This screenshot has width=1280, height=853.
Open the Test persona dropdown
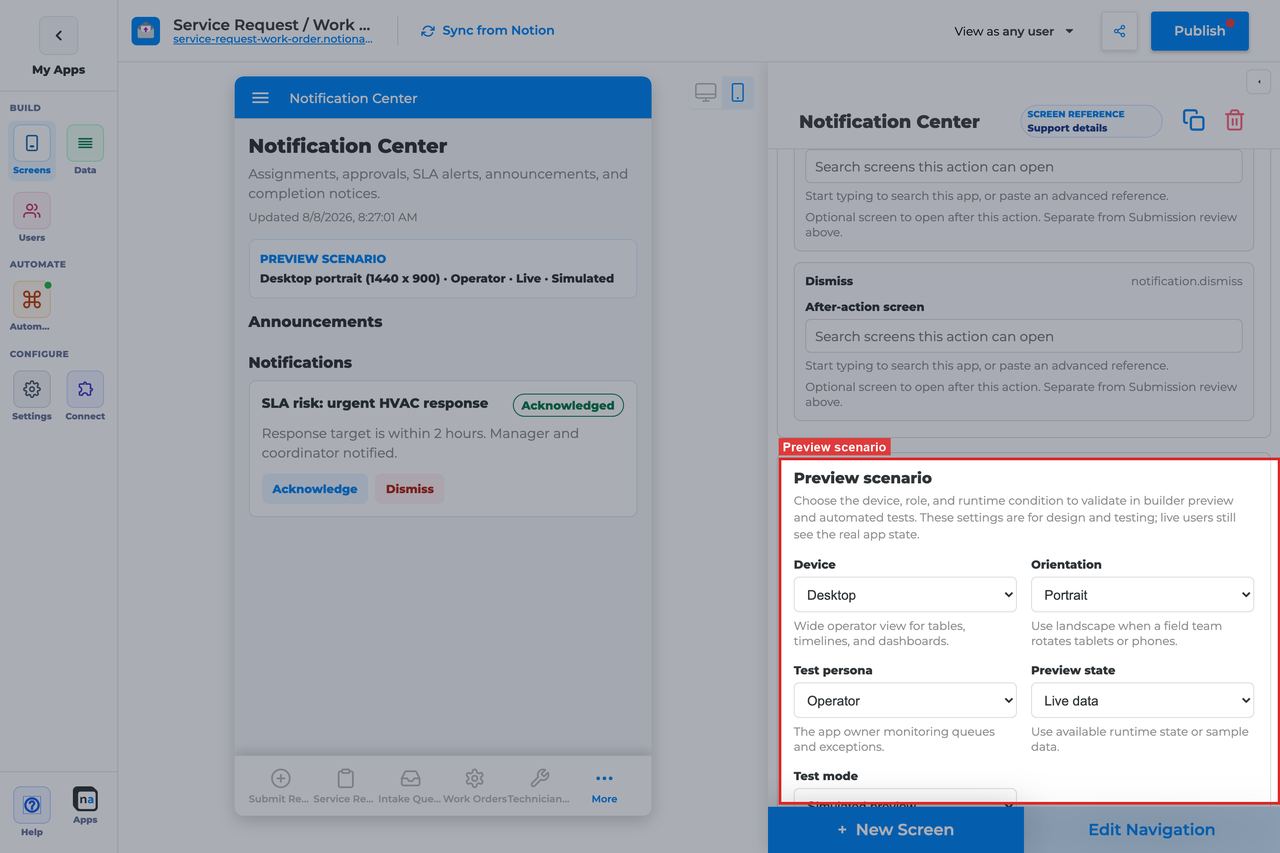905,701
